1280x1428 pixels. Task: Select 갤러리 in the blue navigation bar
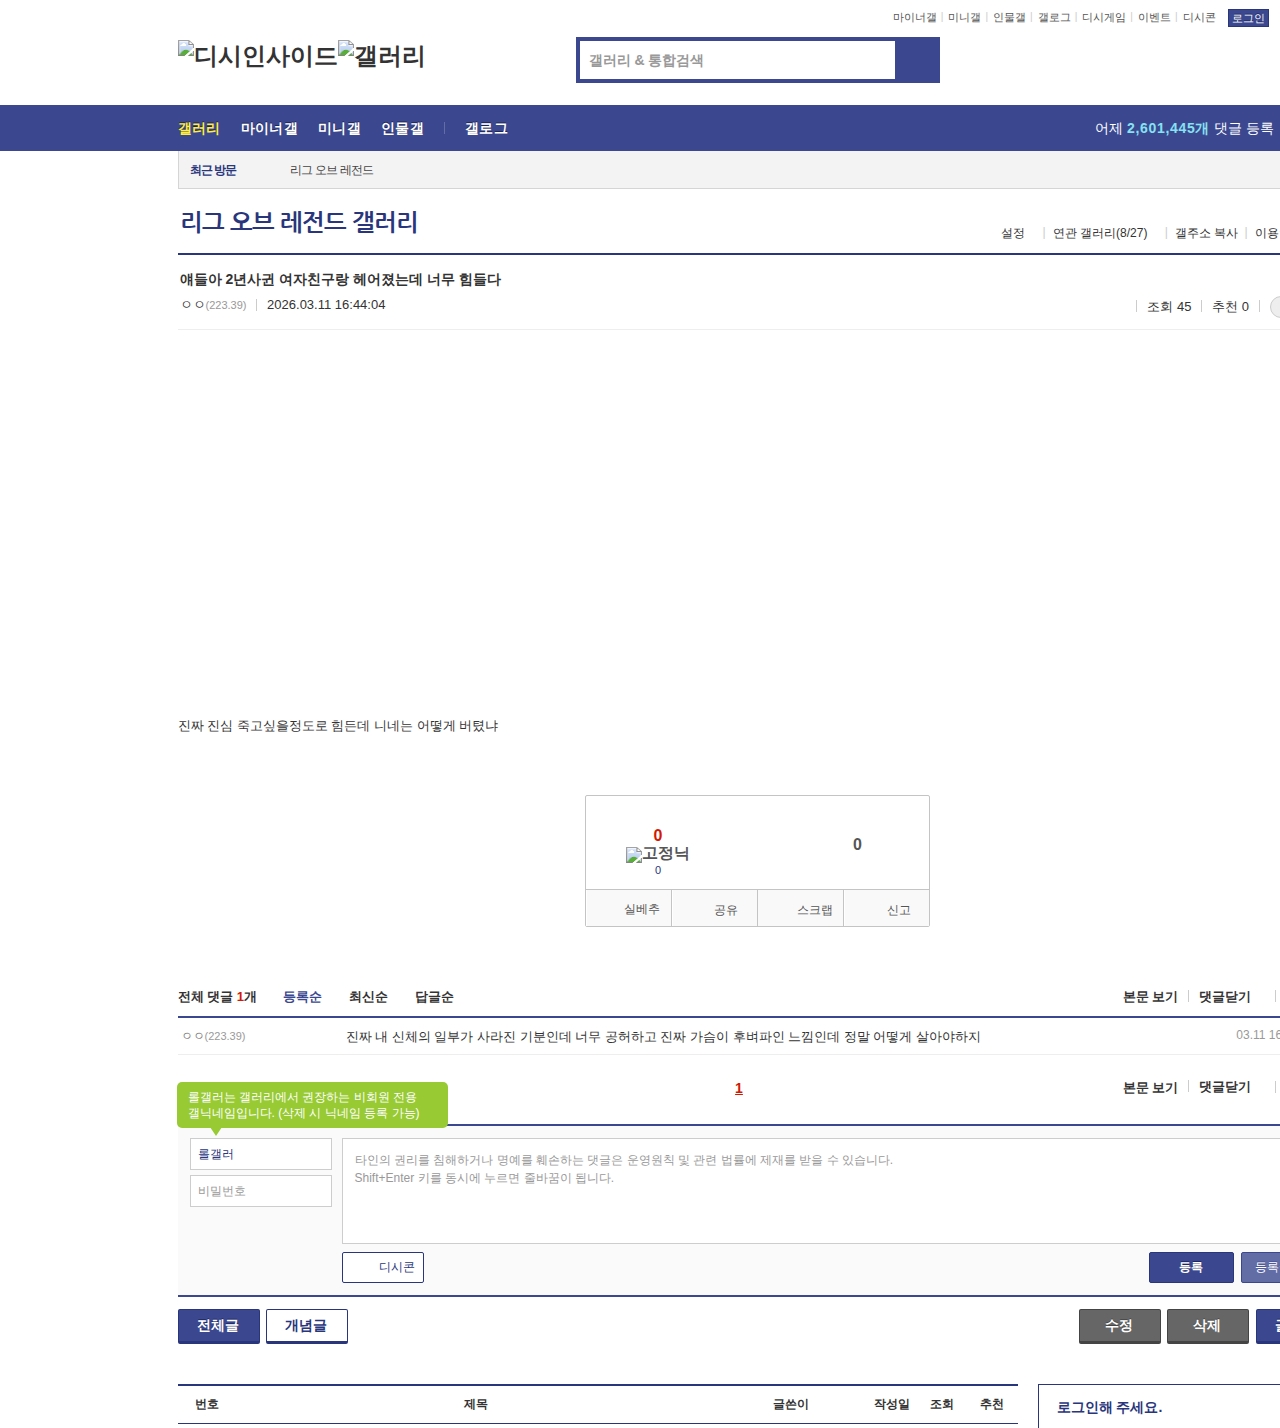point(199,129)
